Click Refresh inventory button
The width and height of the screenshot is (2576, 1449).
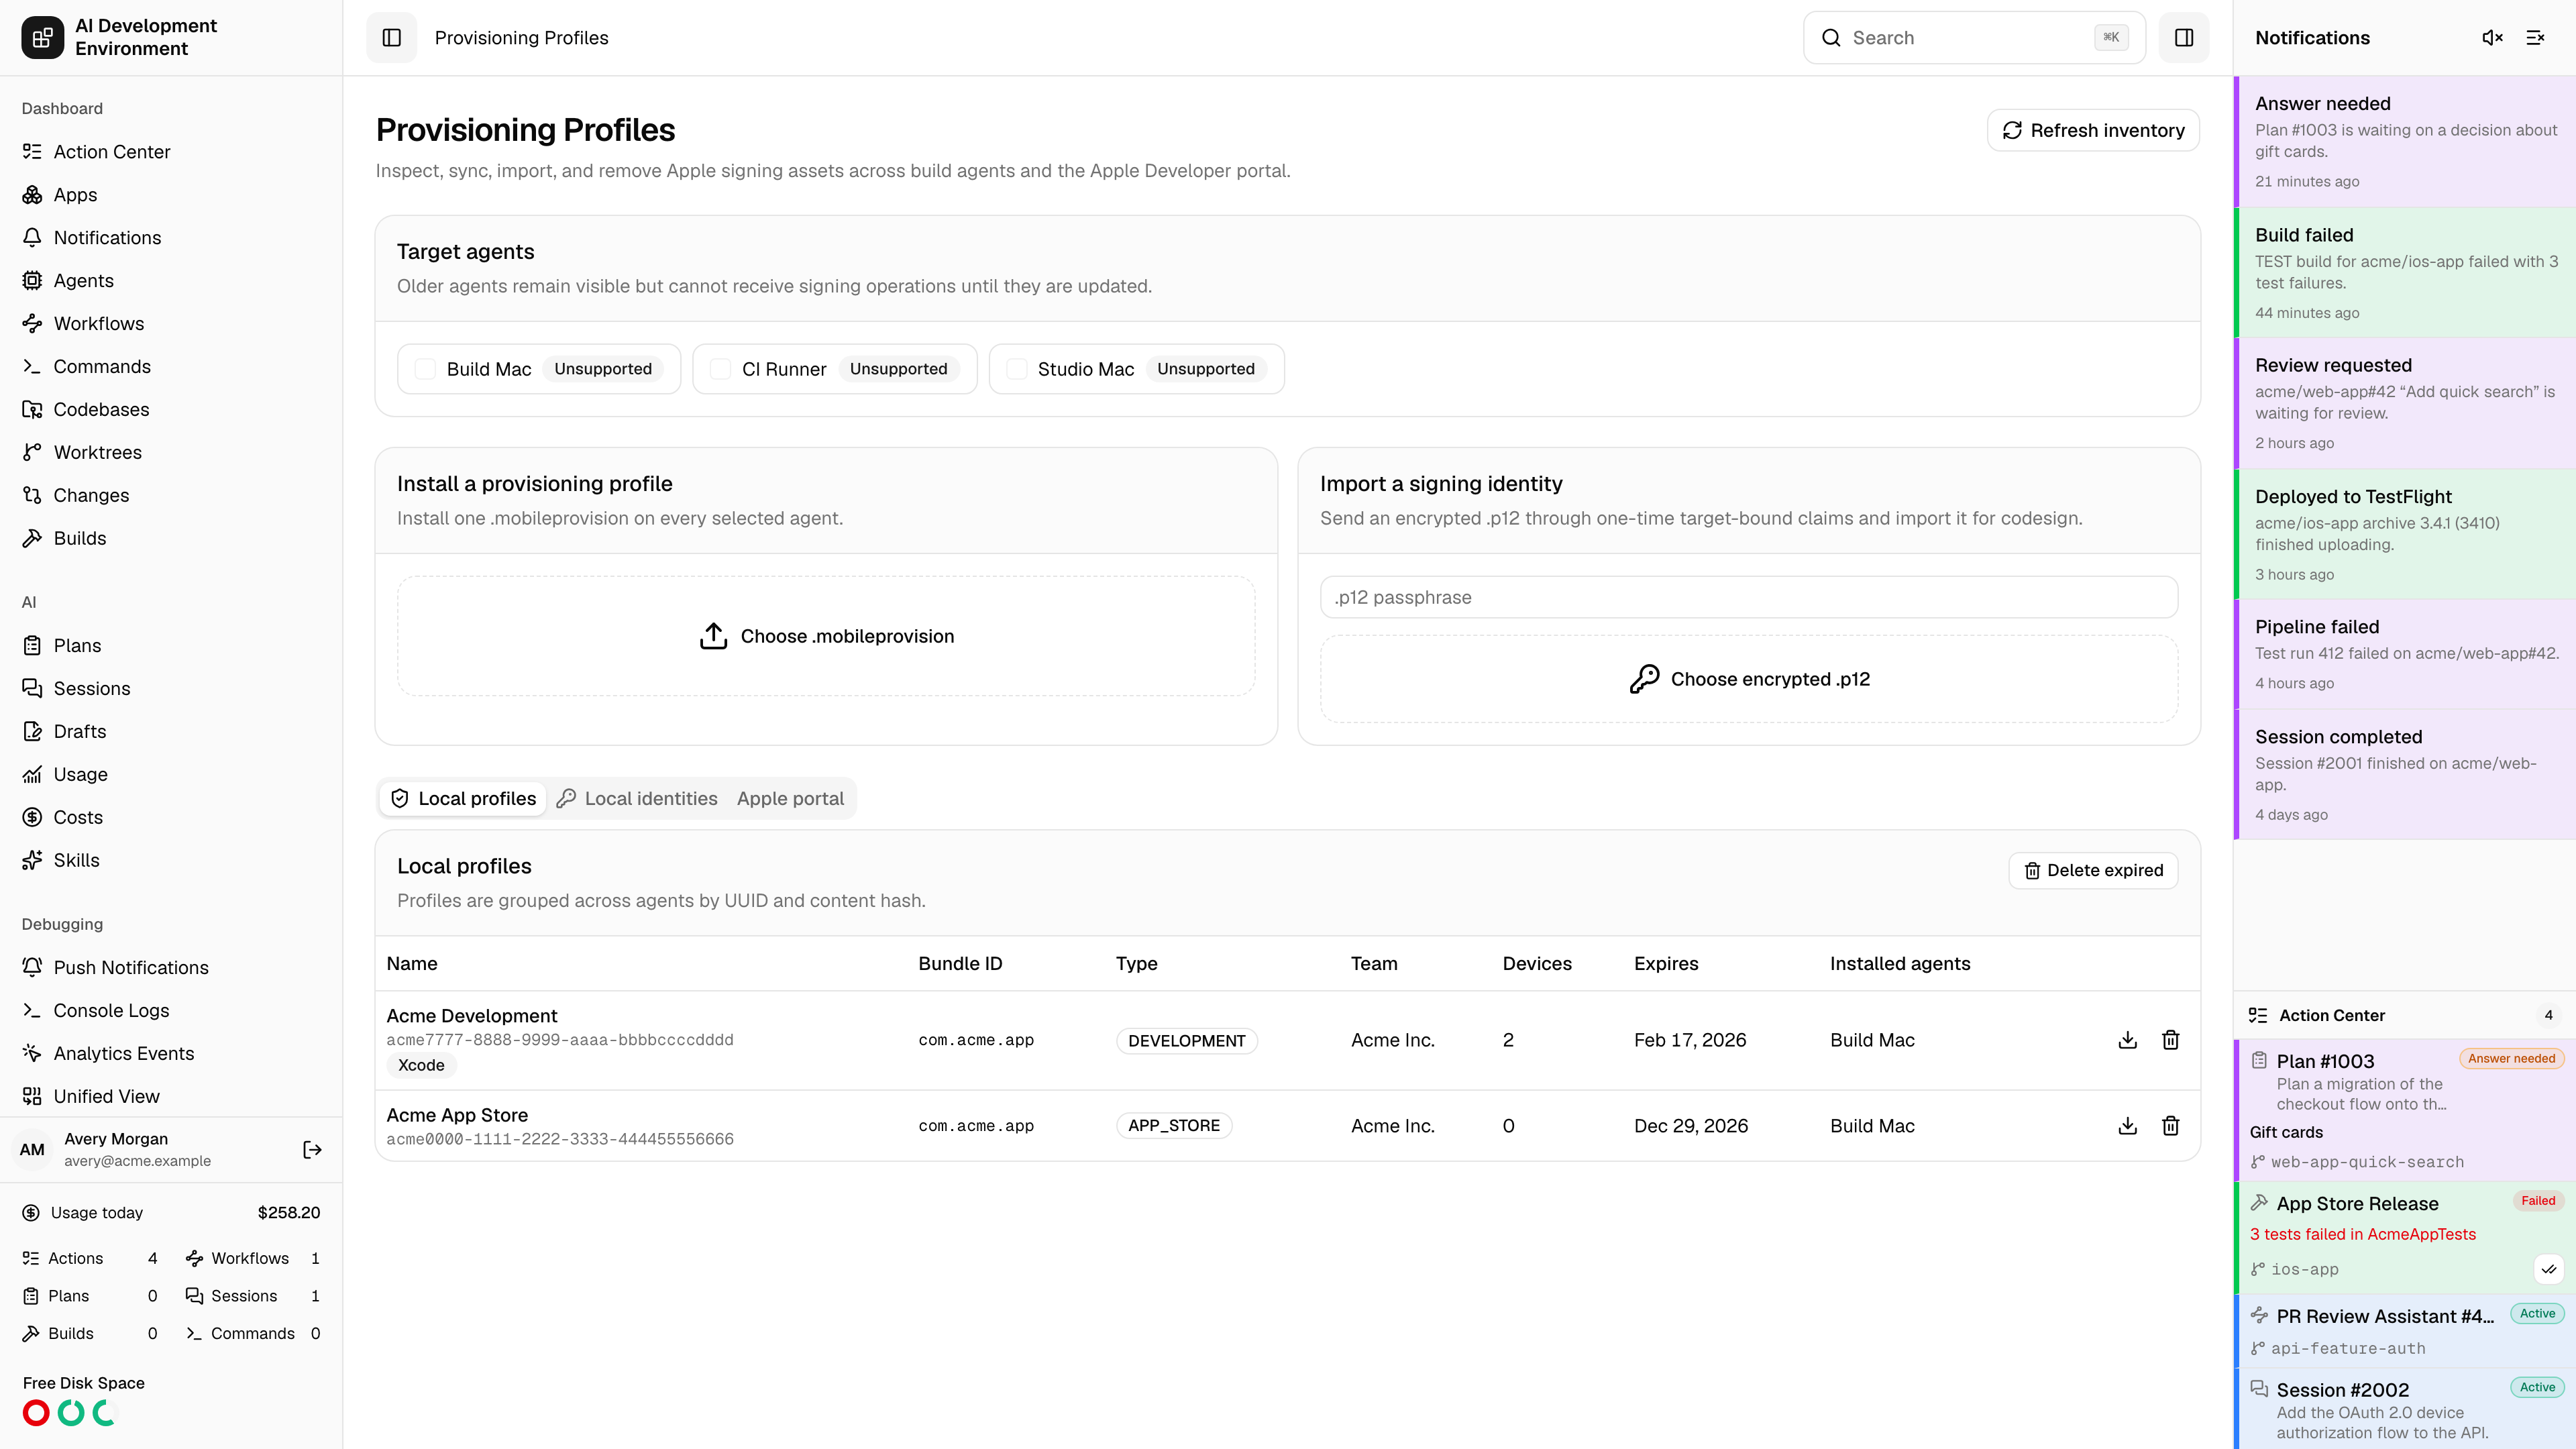[2093, 131]
